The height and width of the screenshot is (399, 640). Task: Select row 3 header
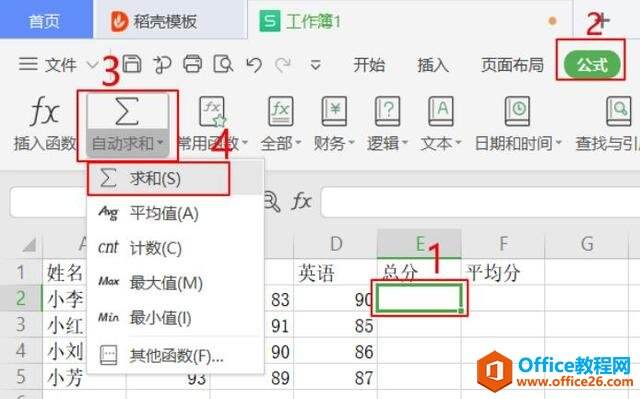point(21,325)
